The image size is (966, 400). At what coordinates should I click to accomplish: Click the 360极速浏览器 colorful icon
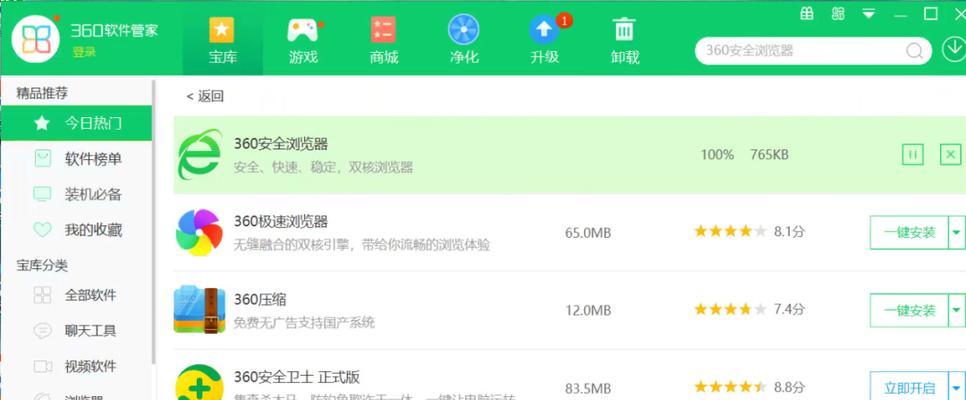click(x=199, y=232)
